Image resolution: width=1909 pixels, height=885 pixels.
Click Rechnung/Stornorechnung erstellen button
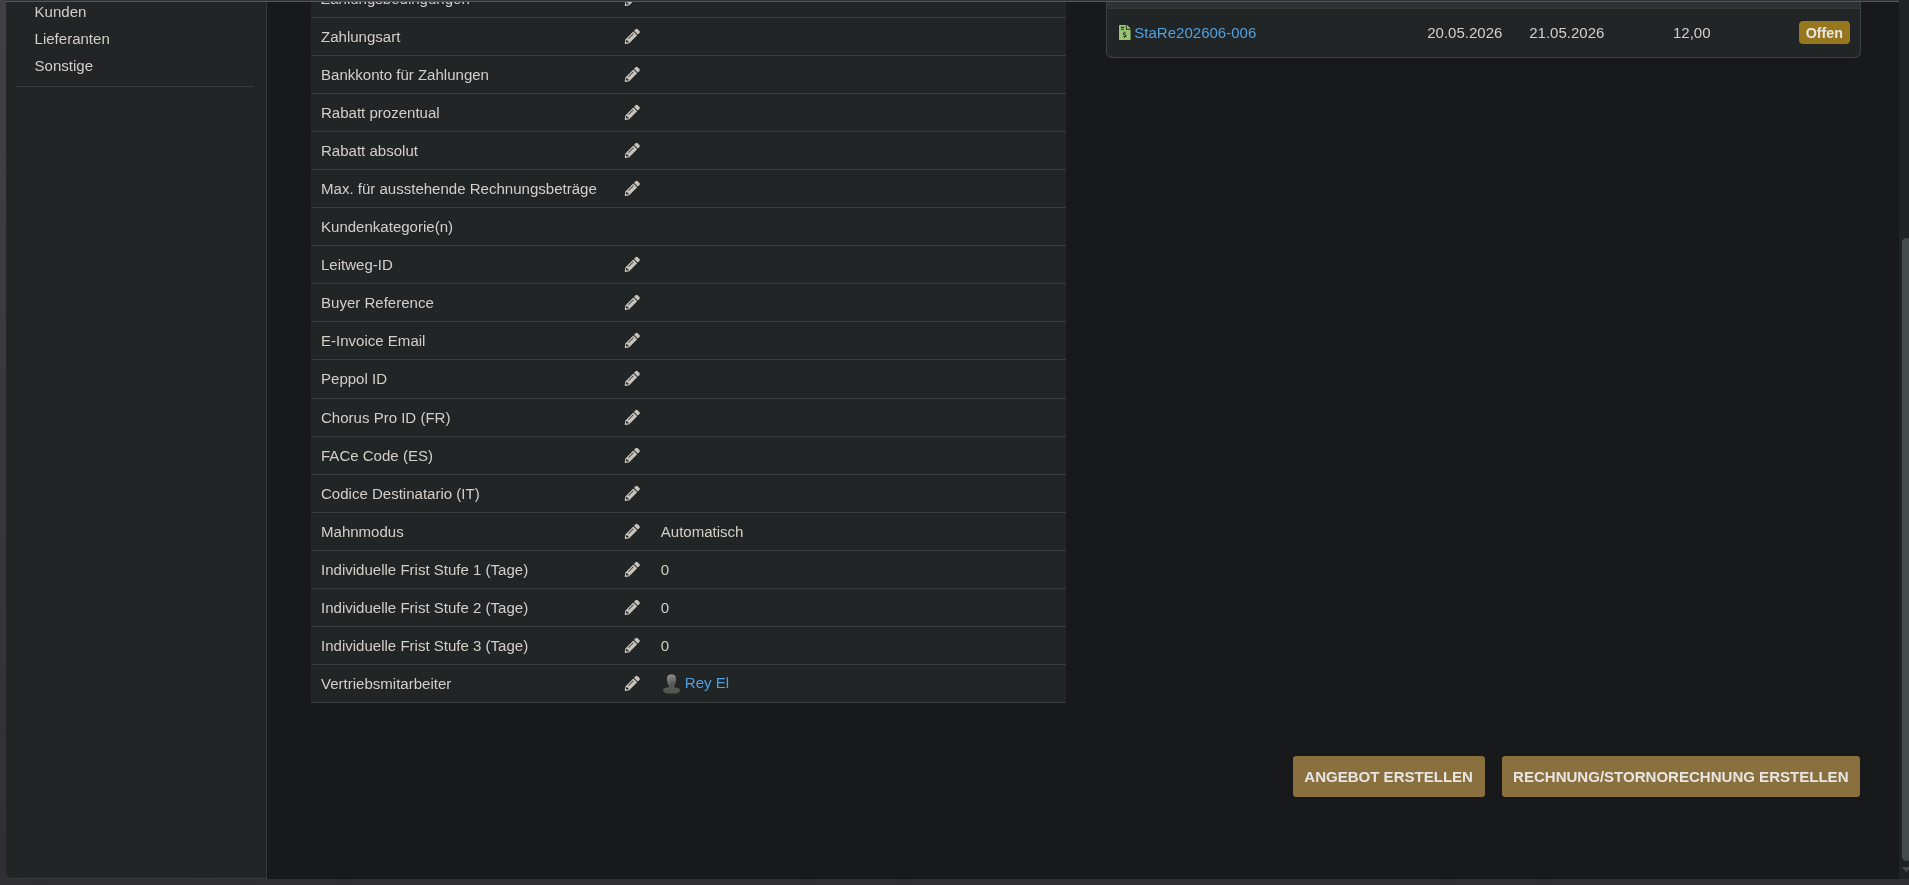1680,777
